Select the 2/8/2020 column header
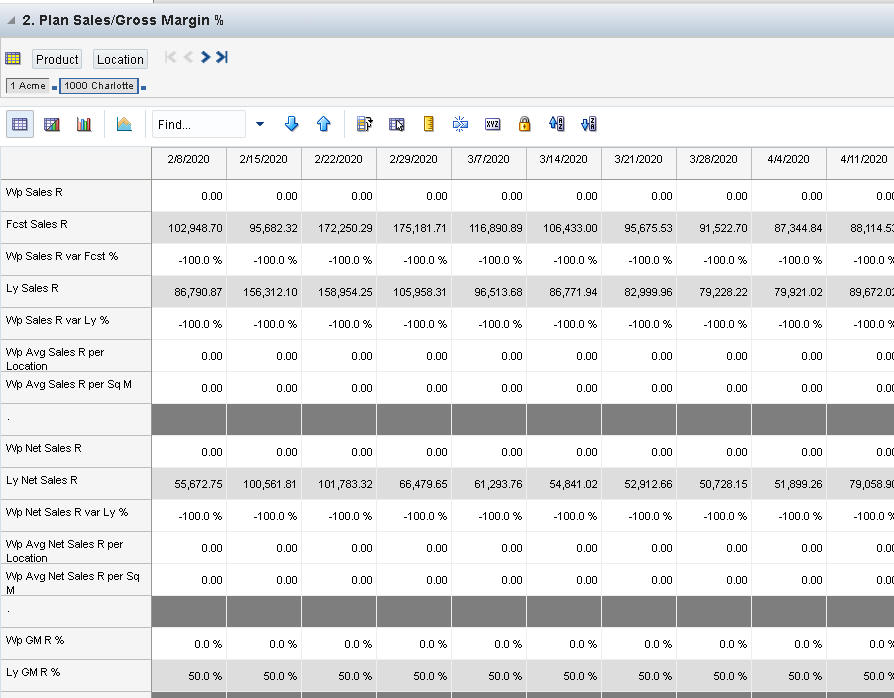 point(189,163)
